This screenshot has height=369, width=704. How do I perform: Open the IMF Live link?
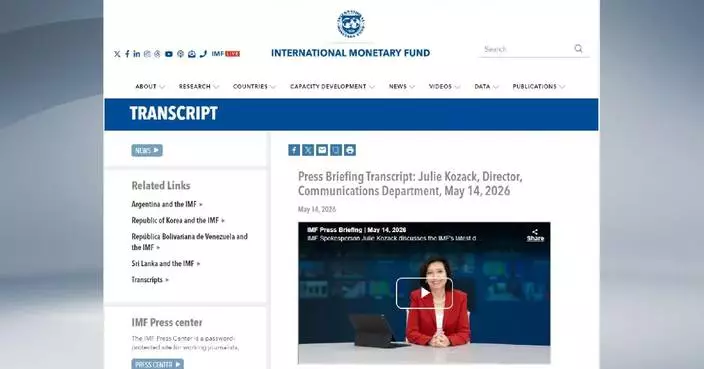(226, 54)
